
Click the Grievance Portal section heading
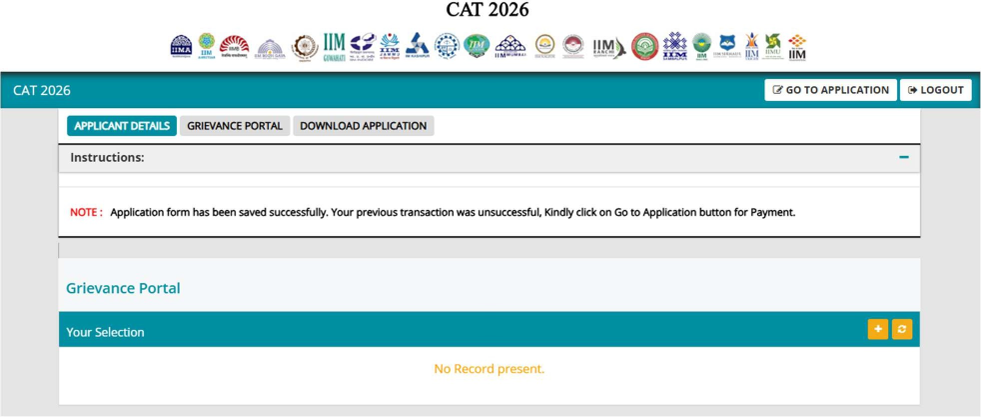pos(123,288)
